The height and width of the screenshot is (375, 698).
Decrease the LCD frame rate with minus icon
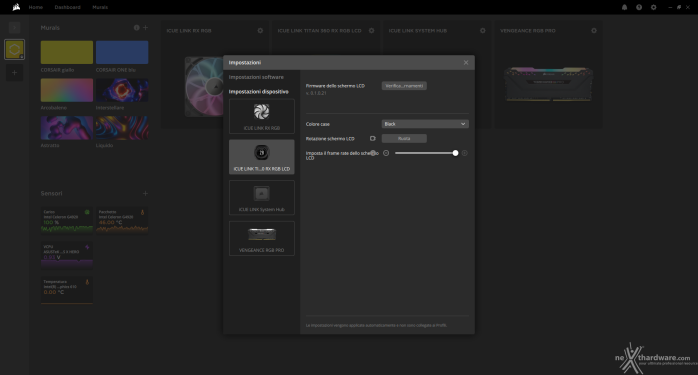(x=386, y=153)
